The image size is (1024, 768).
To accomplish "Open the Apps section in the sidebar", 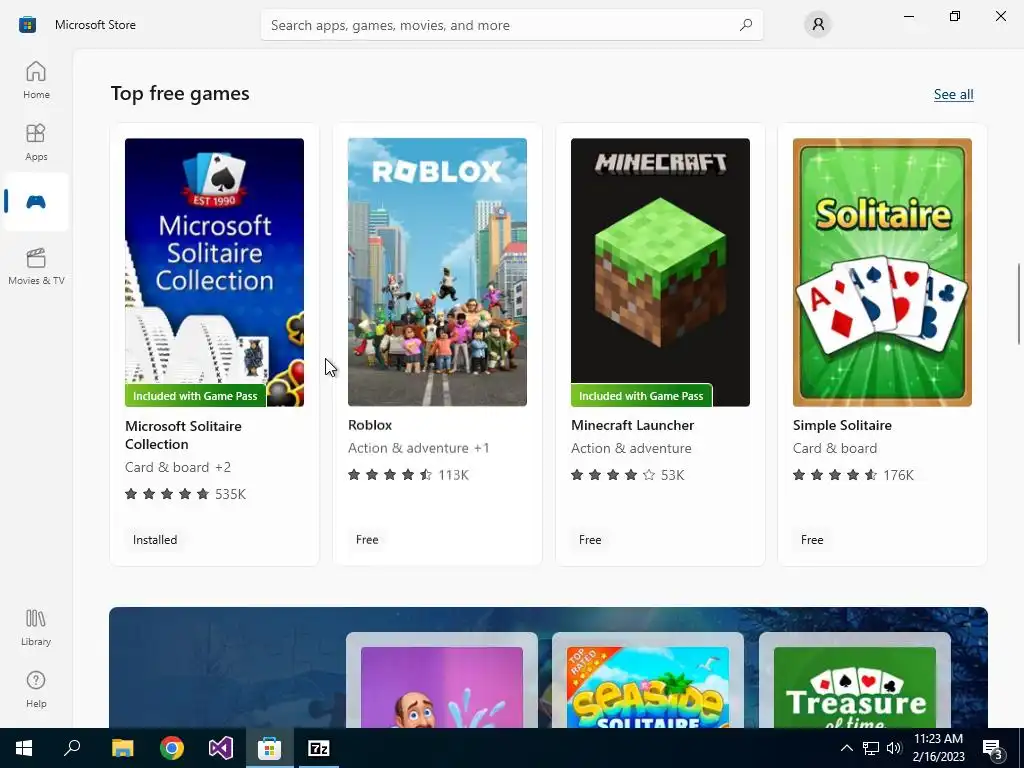I will (x=36, y=142).
